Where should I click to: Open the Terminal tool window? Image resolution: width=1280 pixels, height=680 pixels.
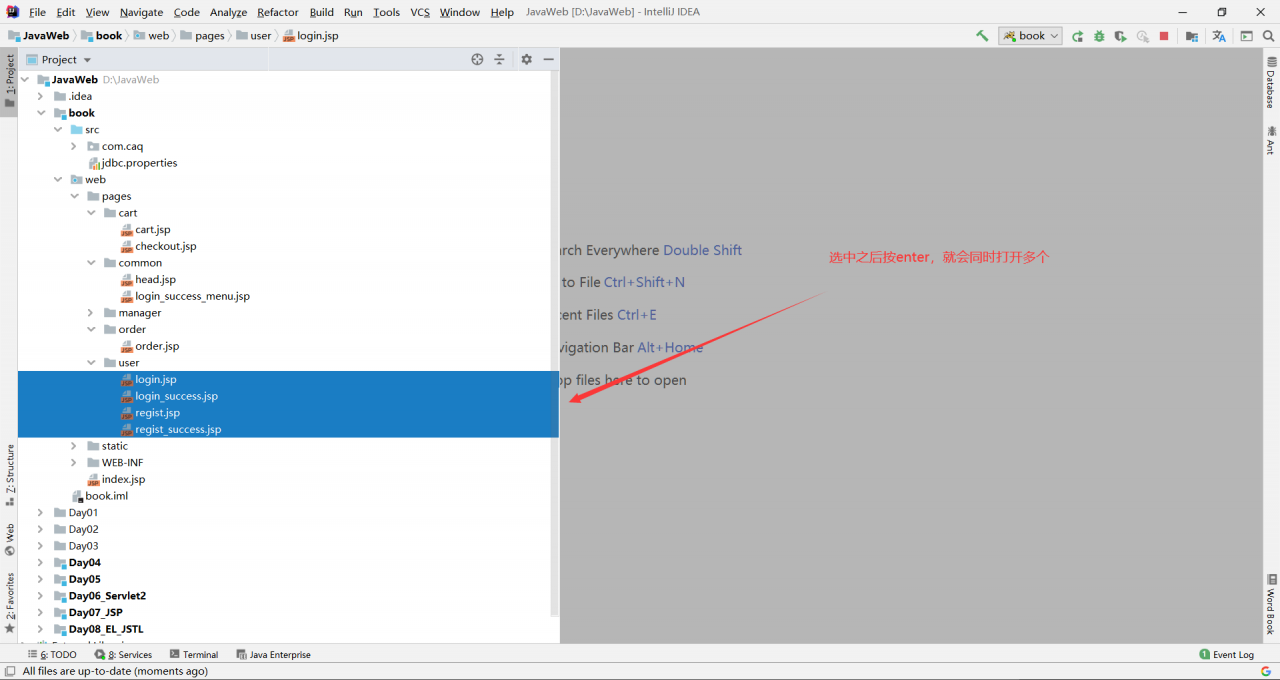pos(194,654)
